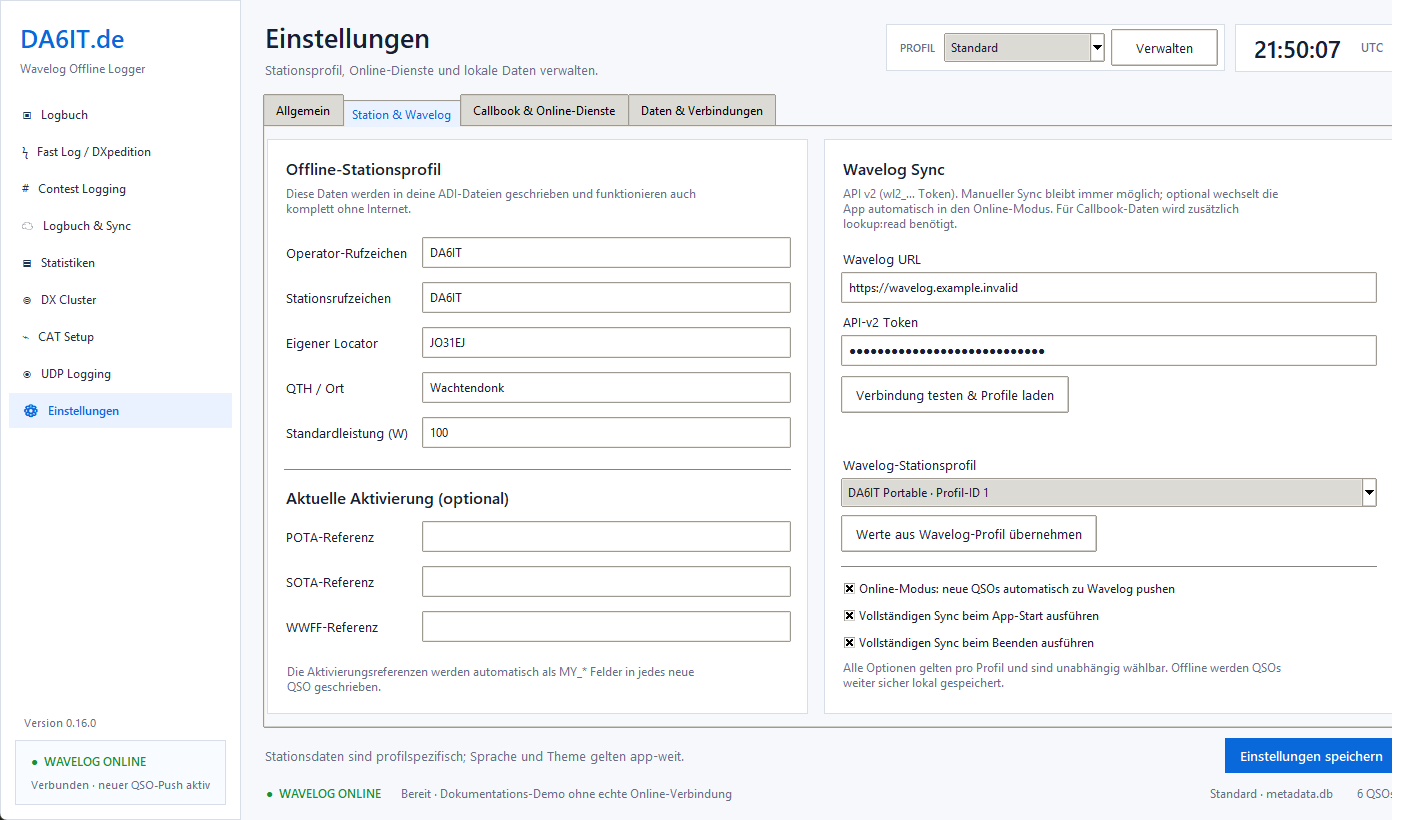The width and height of the screenshot is (1420, 820).
Task: Open Fast Log / DXpedition in the sidebar
Action: (x=120, y=152)
